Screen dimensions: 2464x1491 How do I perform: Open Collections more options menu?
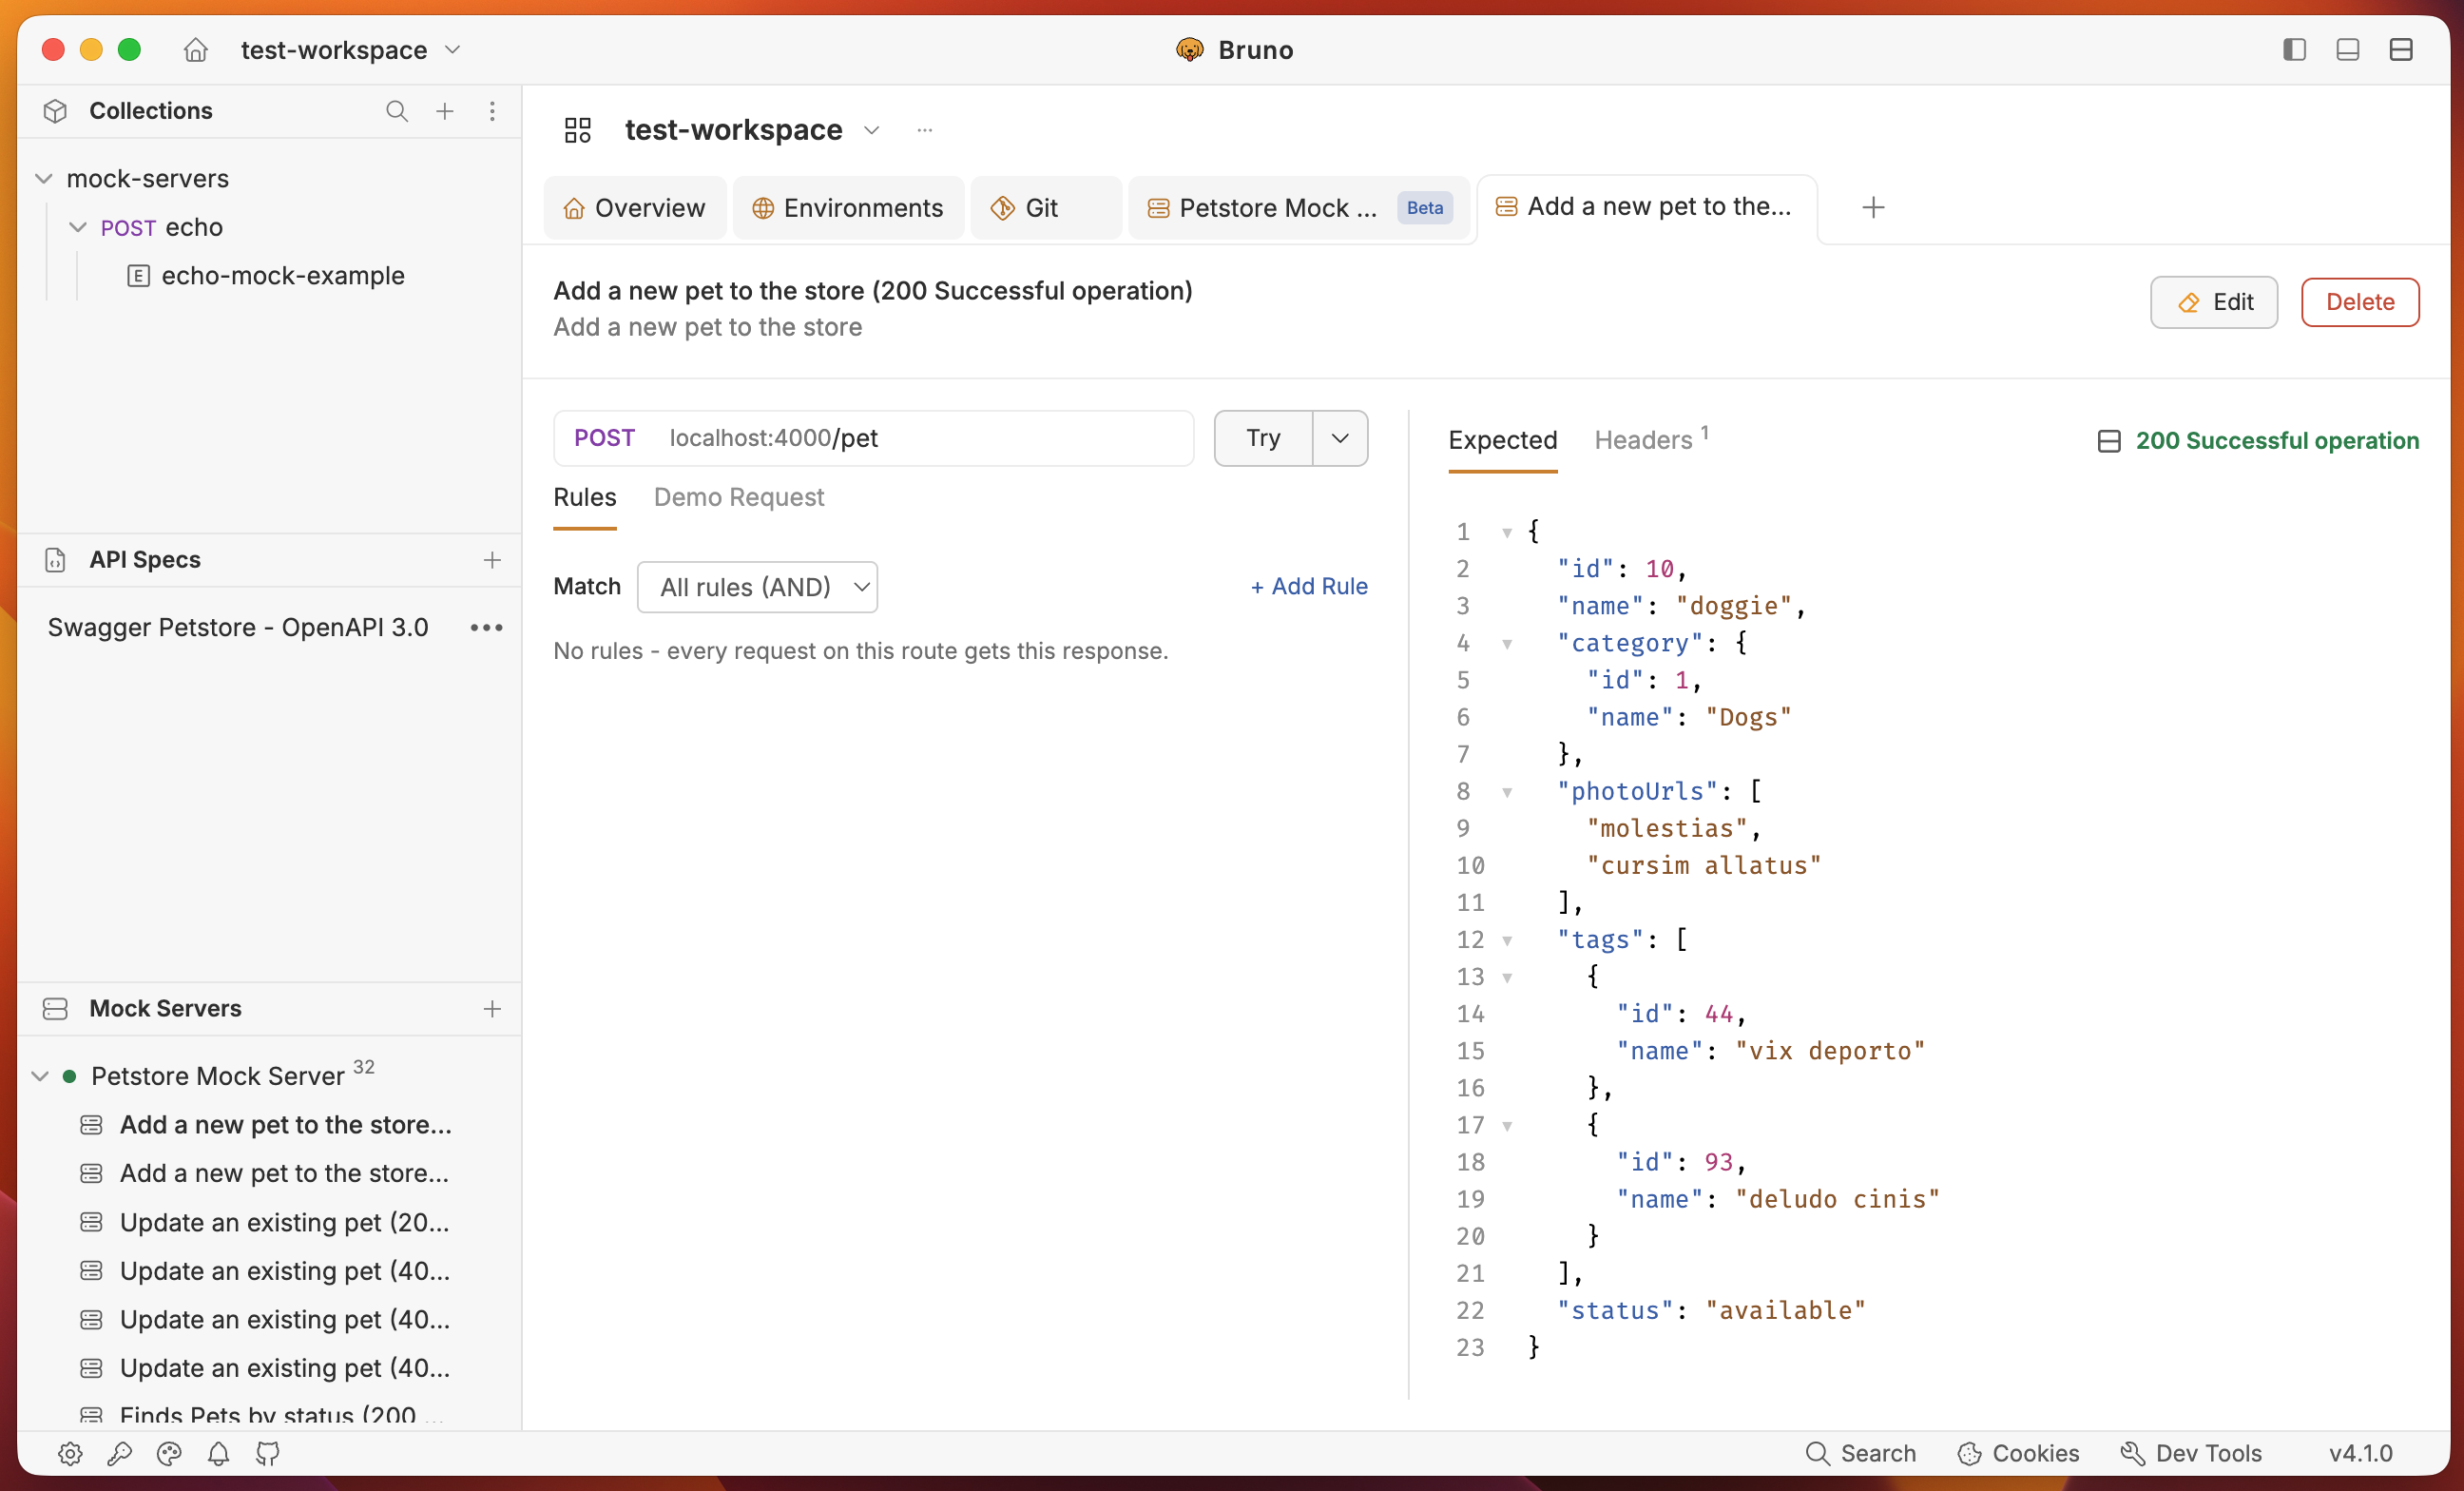tap(492, 111)
